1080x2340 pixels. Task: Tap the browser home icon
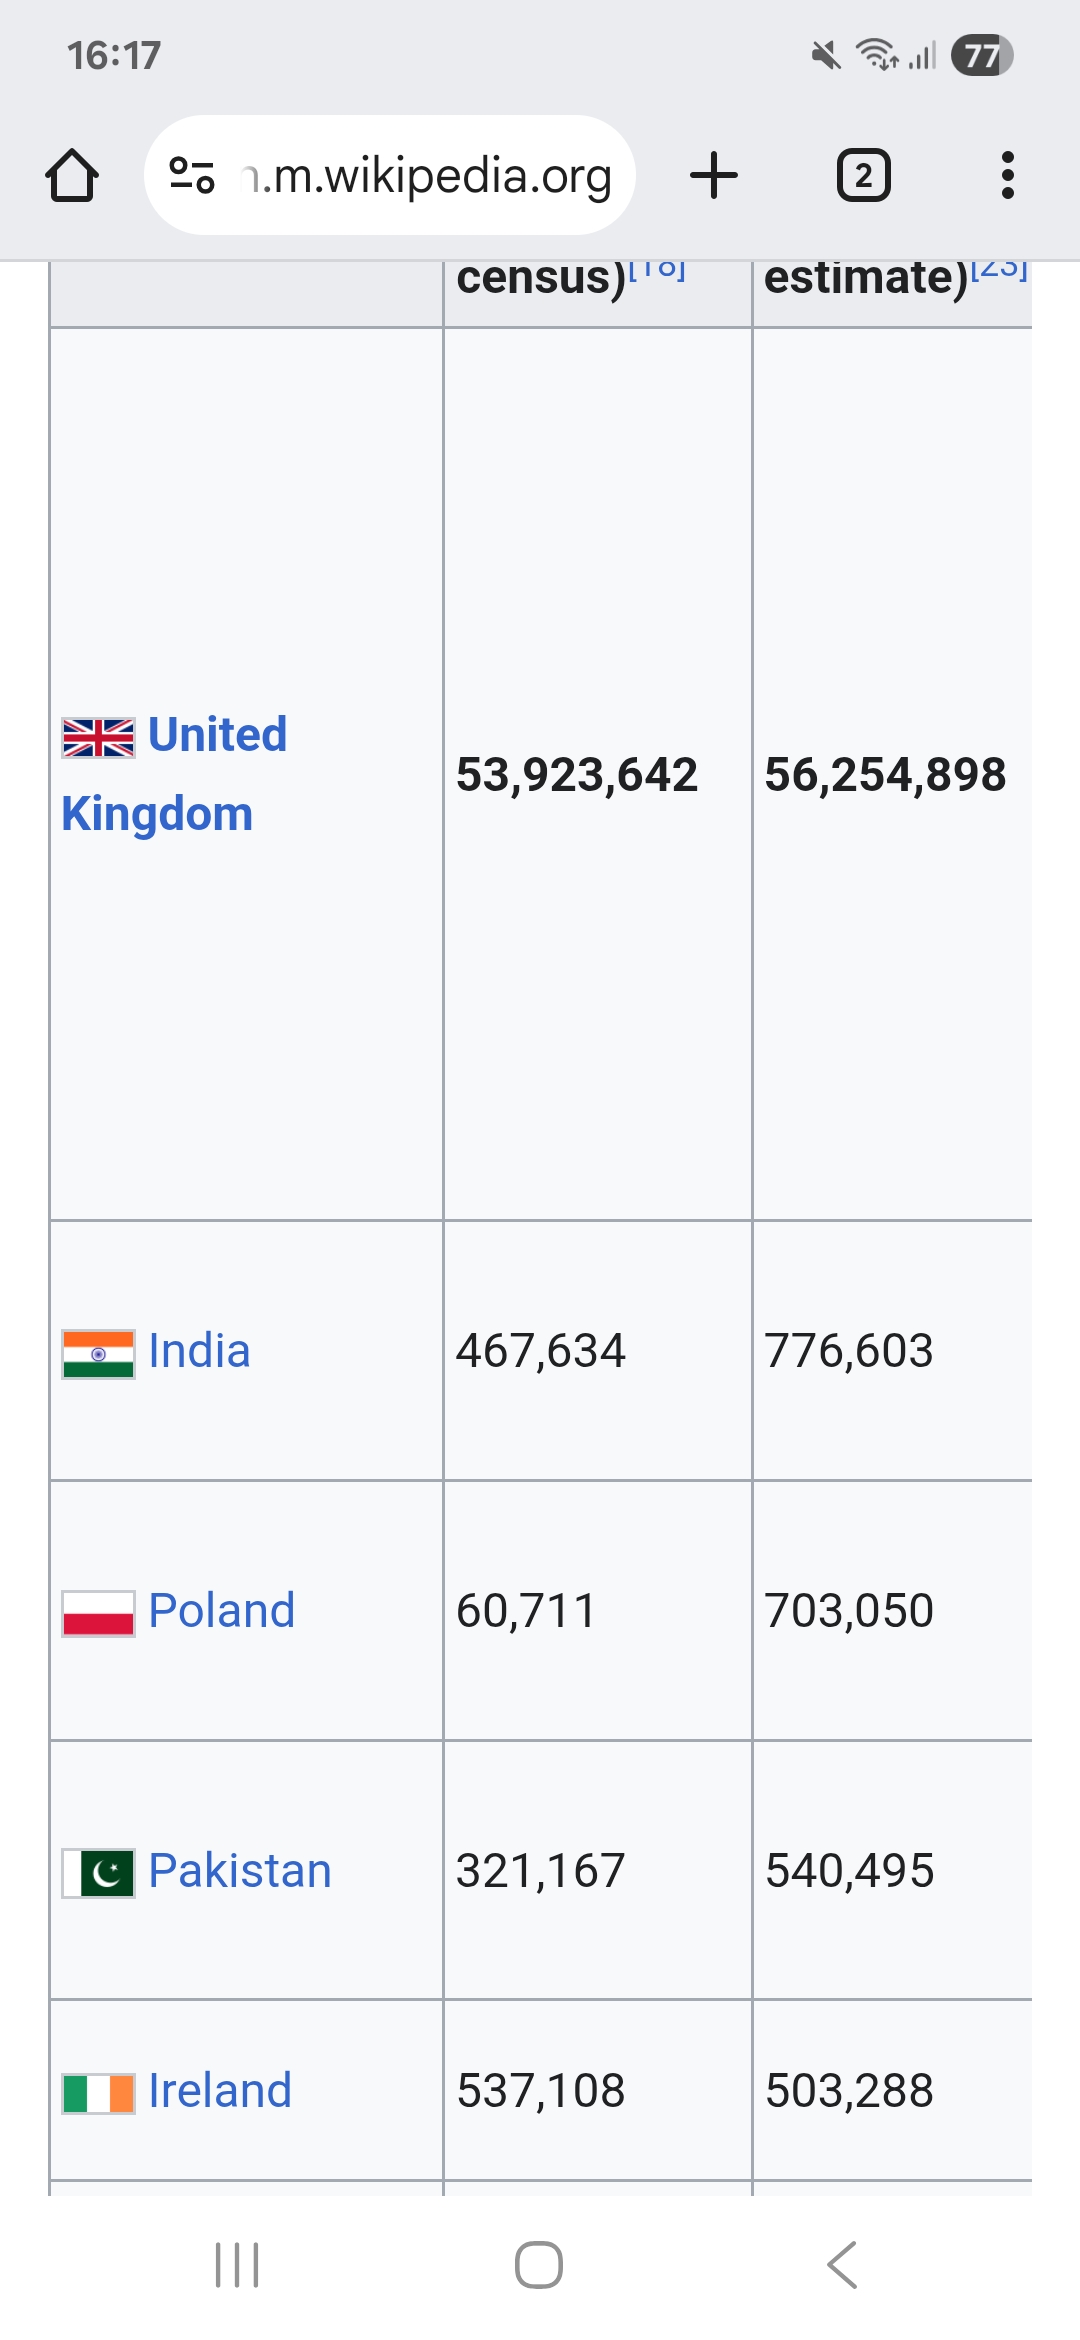coord(72,176)
